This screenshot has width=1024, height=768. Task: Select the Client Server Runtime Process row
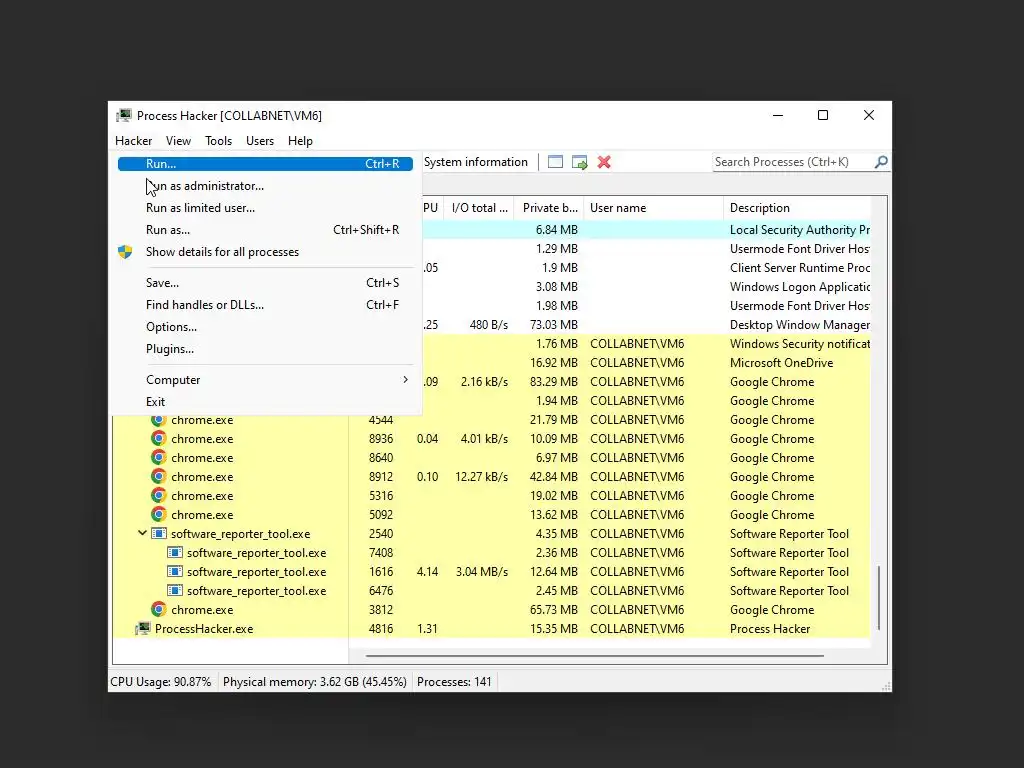point(647,268)
